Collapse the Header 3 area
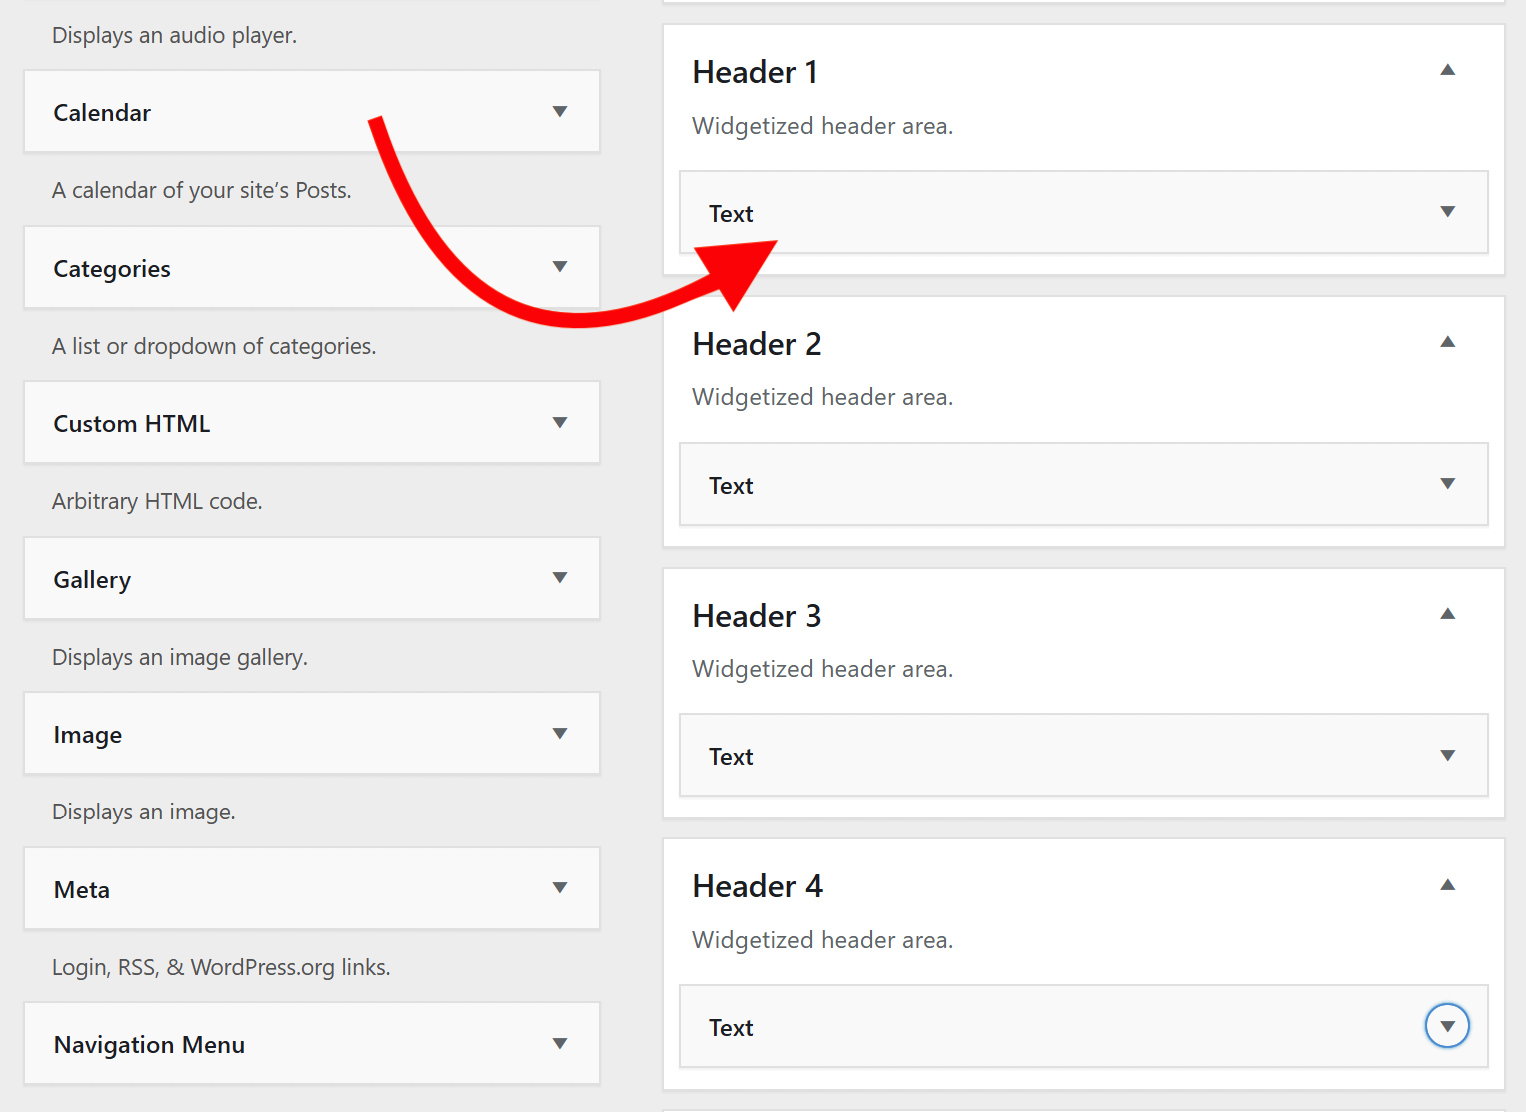Viewport: 1526px width, 1112px height. coord(1447,614)
